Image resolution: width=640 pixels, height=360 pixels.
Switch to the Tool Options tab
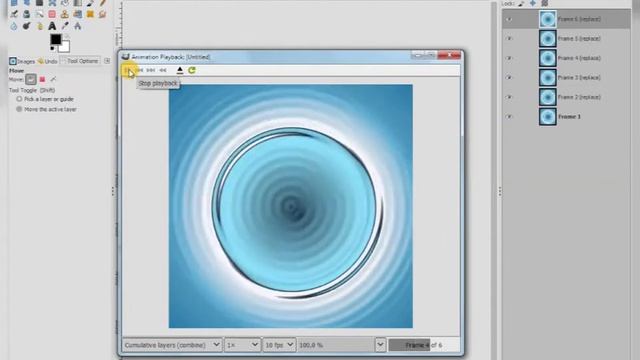80,61
